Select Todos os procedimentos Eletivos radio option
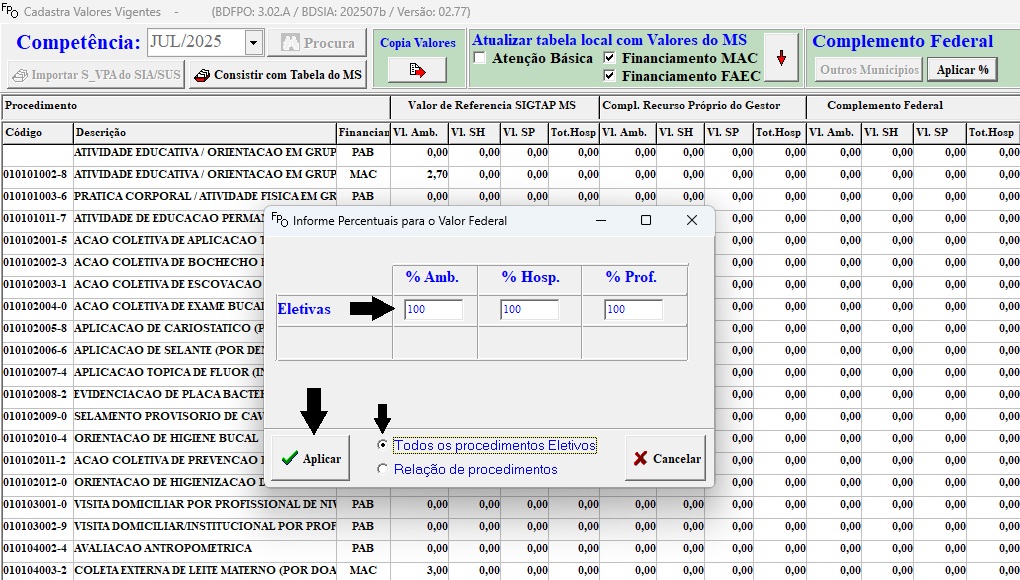Screen dimensions: 1020x580 [x=382, y=445]
